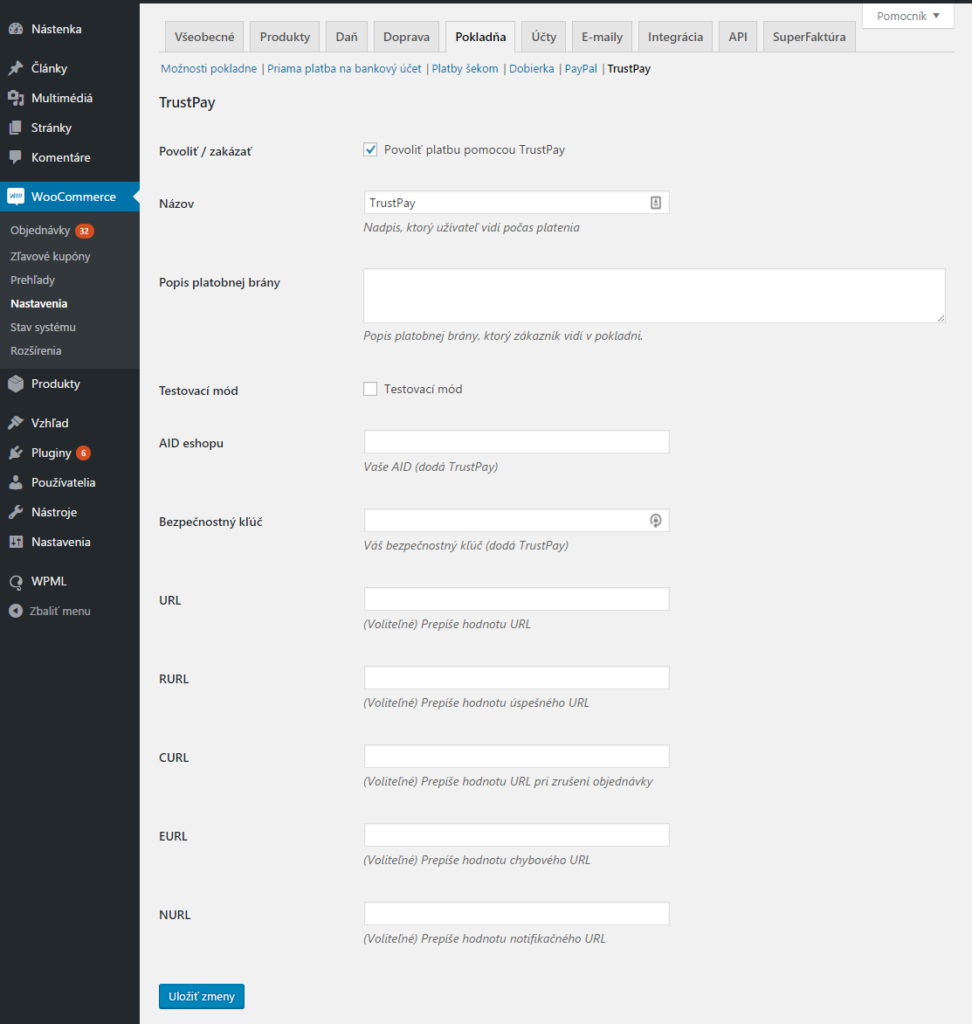Click the WPML icon in the sidebar

pyautogui.click(x=17, y=581)
